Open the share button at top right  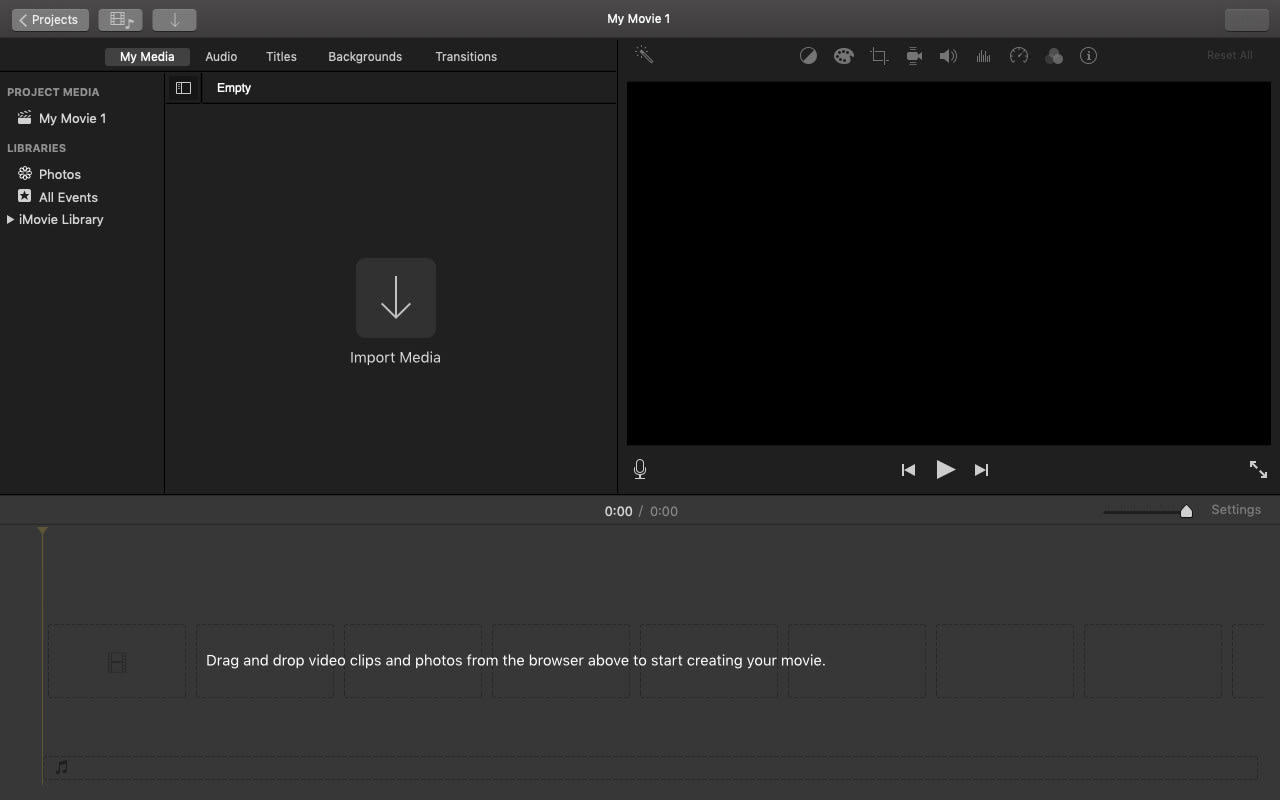click(1246, 19)
